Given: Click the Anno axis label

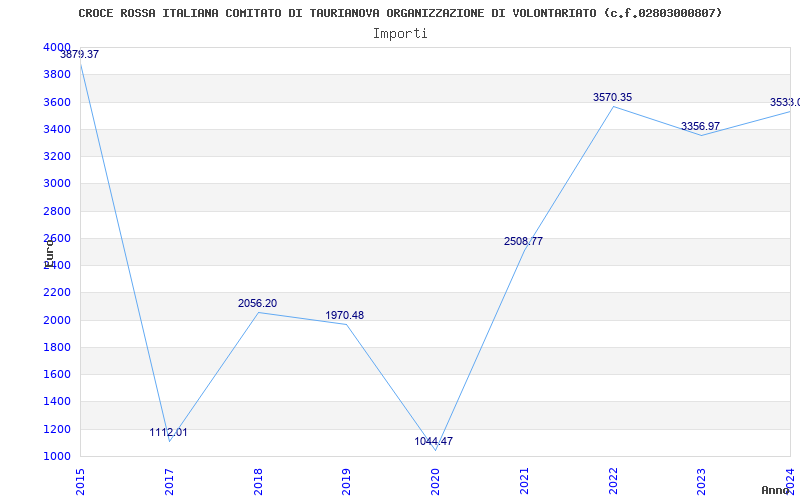Looking at the screenshot, I should click(774, 490).
